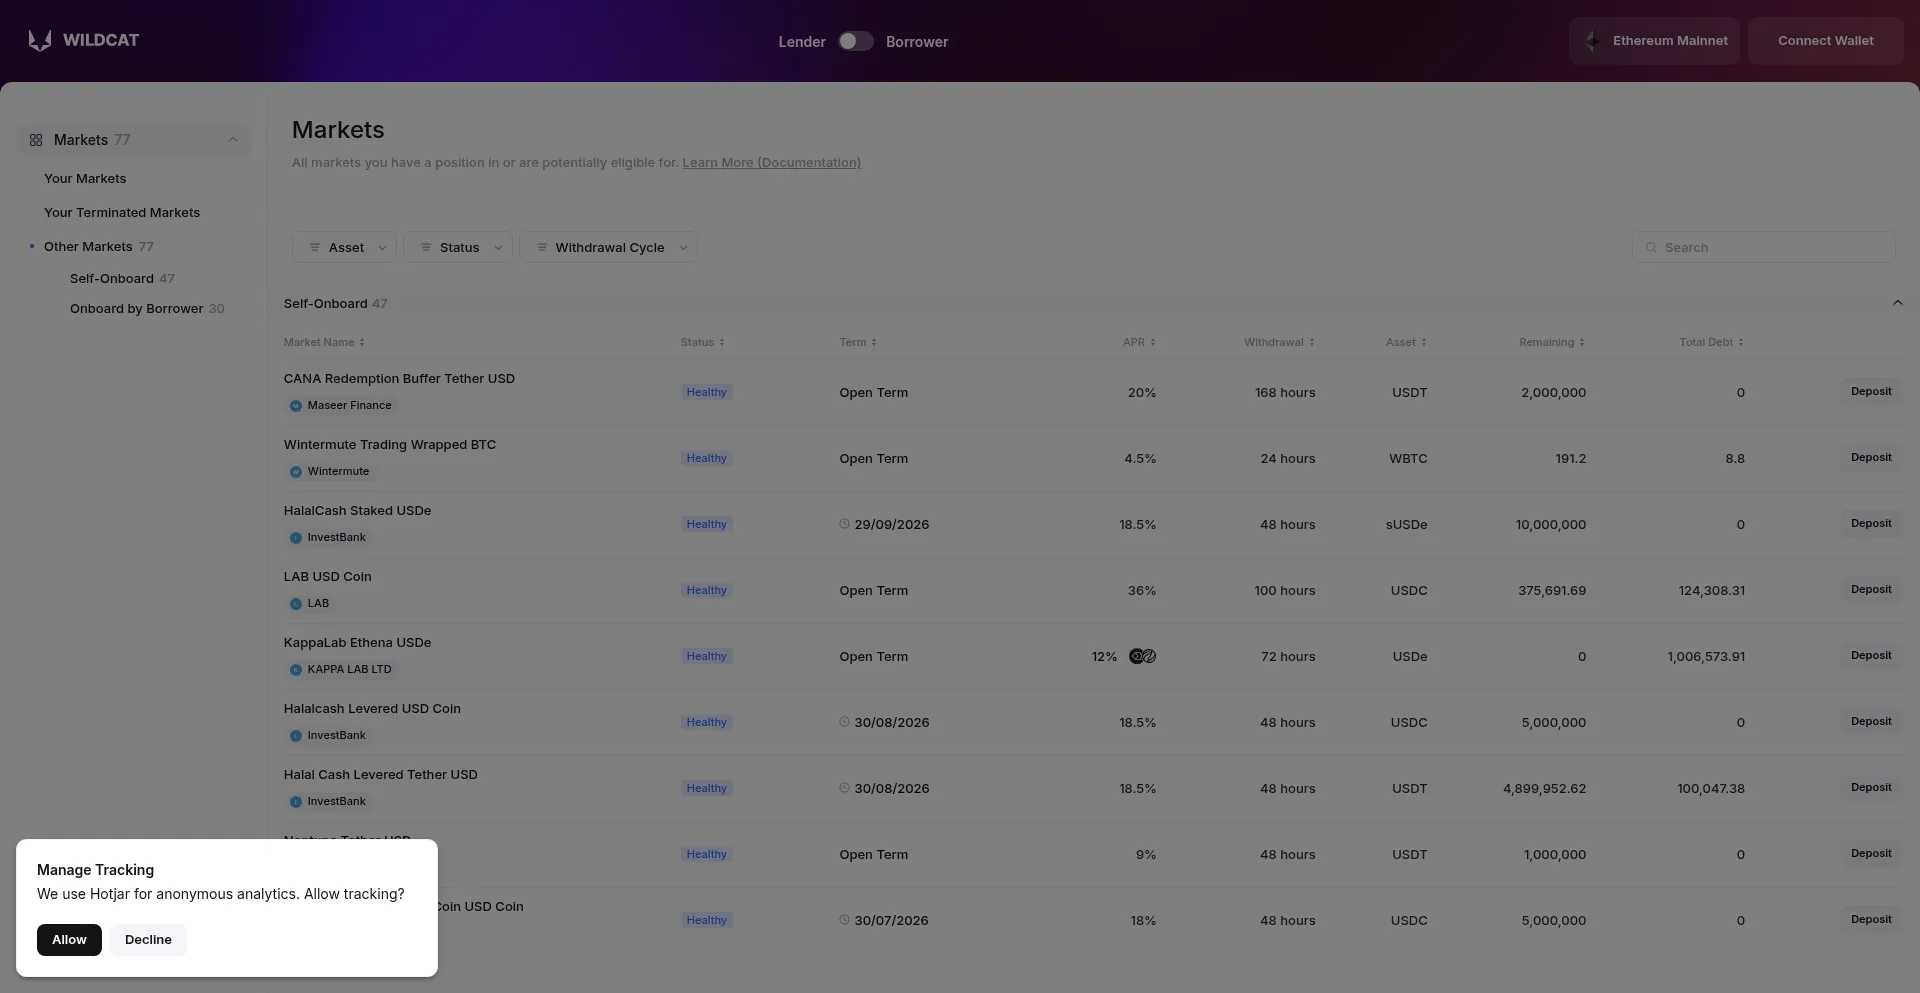Viewport: 1920px width, 993px height.
Task: Open the Withdrawal Cycle filter dropdown
Action: pyautogui.click(x=608, y=248)
